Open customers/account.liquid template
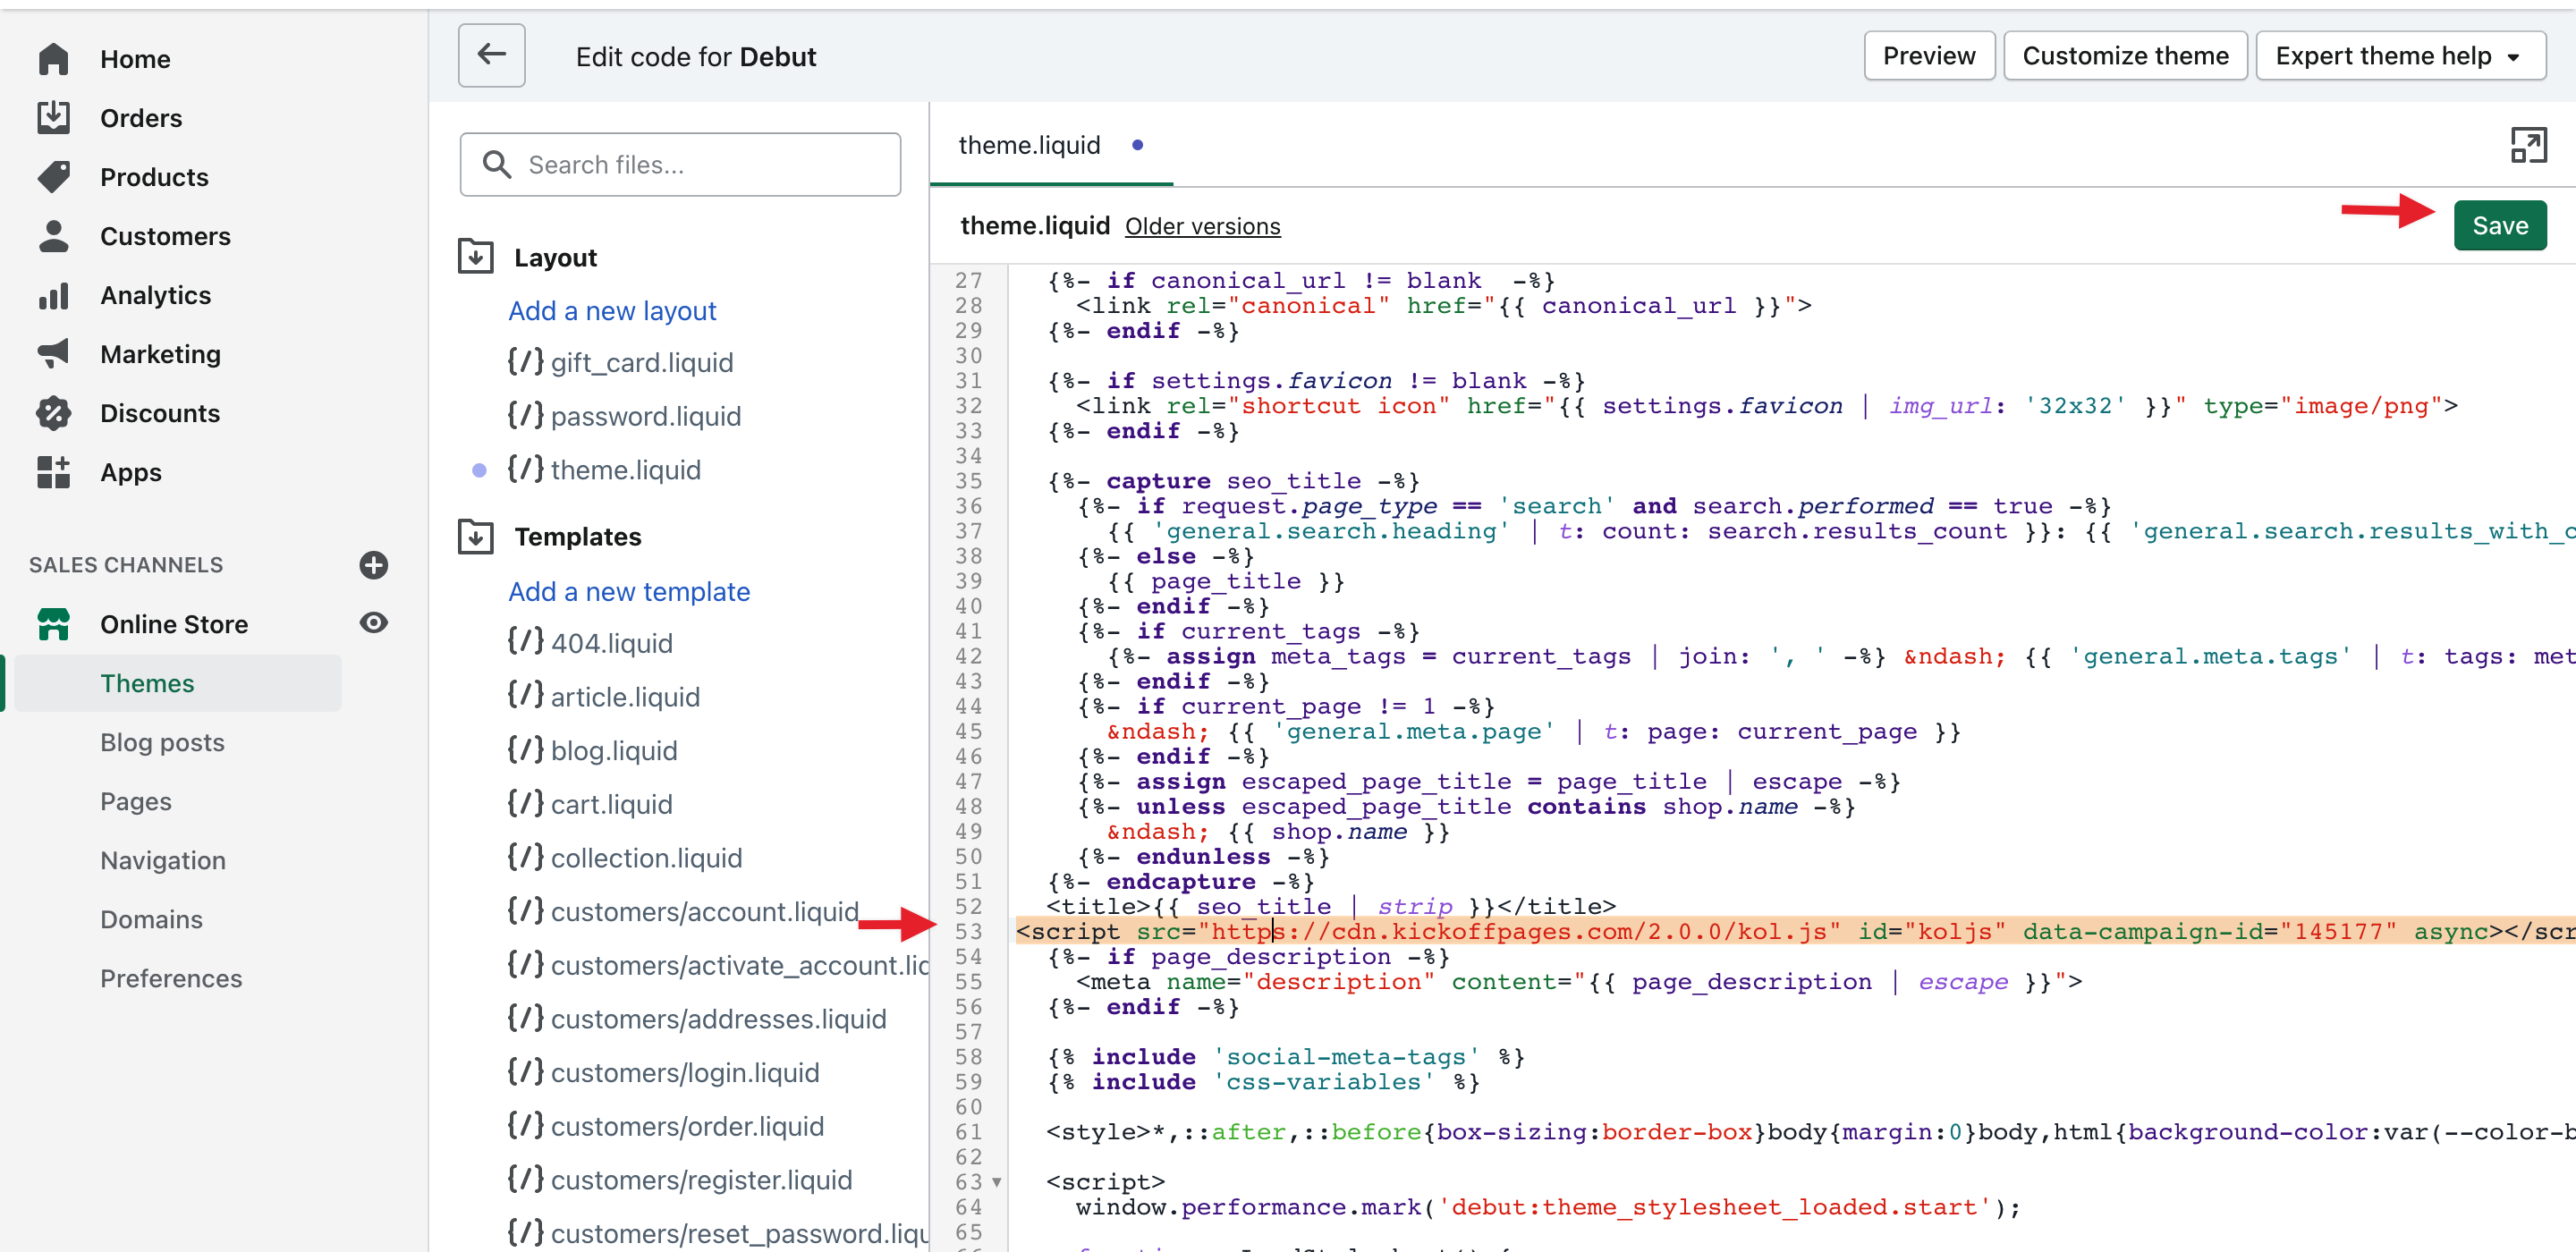 click(x=683, y=912)
